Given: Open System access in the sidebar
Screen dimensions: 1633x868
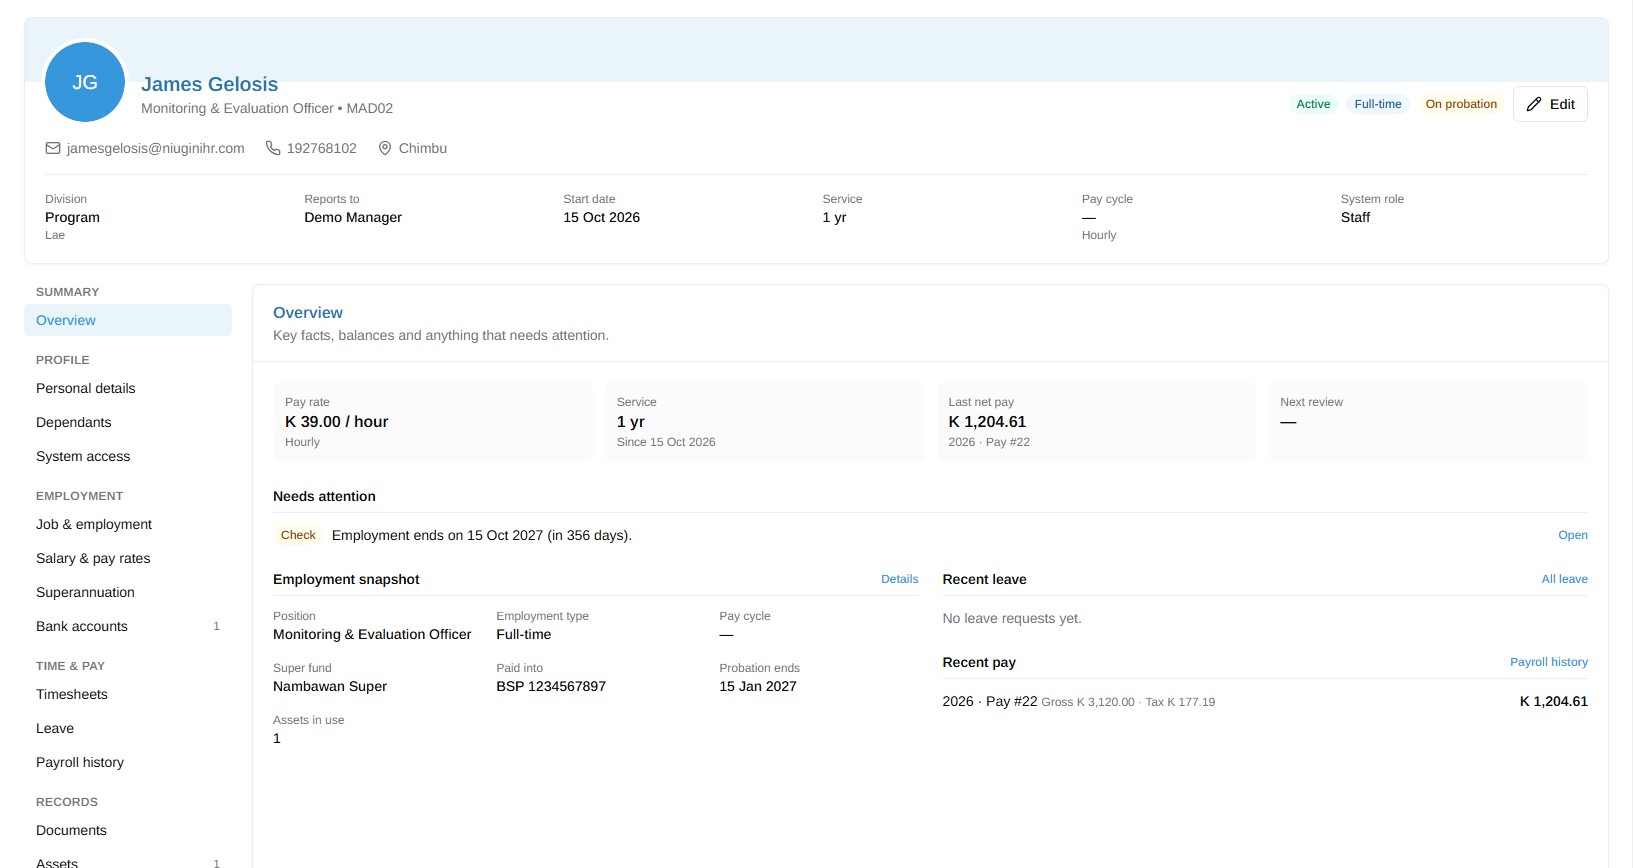Looking at the screenshot, I should click(128, 456).
